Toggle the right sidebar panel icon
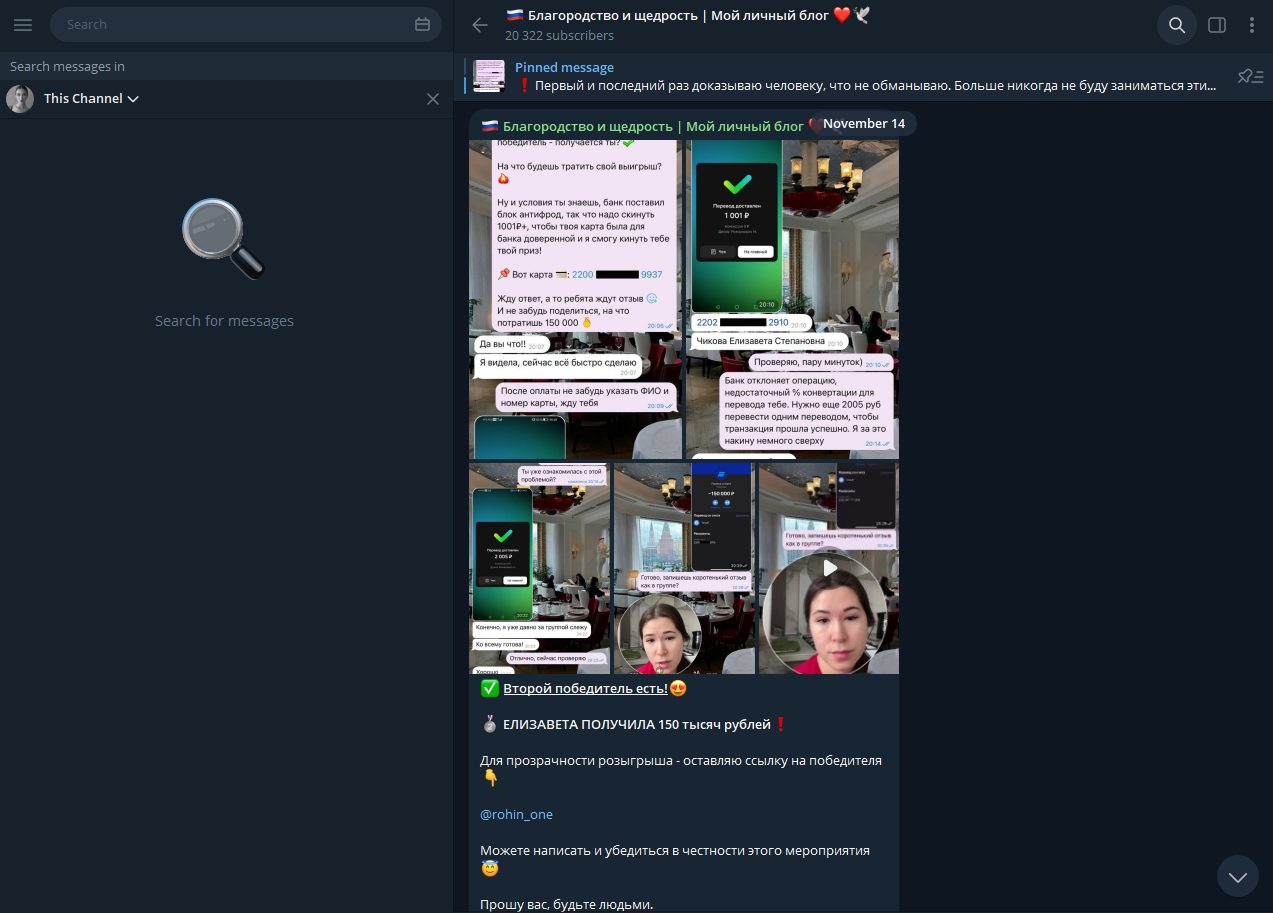The height and width of the screenshot is (913, 1273). [x=1217, y=25]
